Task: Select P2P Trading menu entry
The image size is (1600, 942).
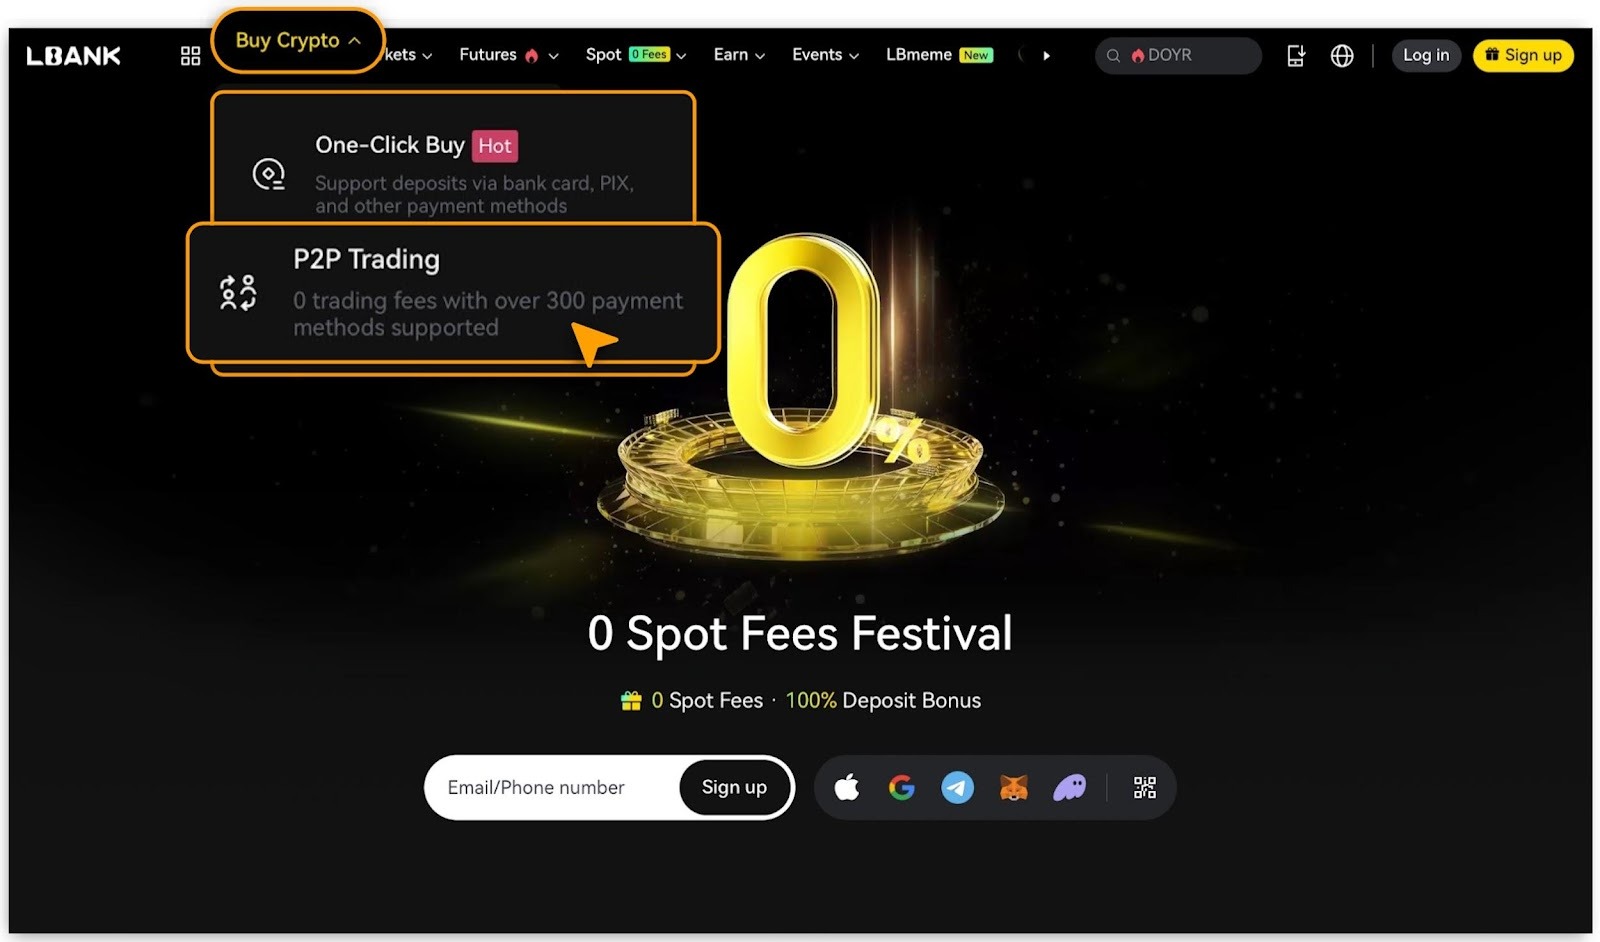Action: [x=453, y=292]
